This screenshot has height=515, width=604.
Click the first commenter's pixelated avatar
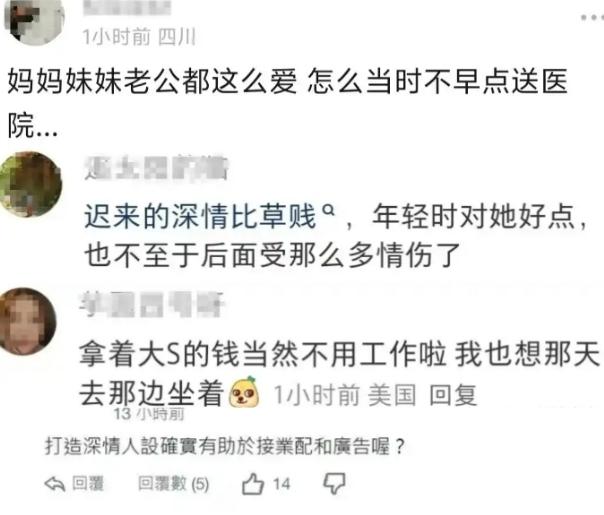34,21
